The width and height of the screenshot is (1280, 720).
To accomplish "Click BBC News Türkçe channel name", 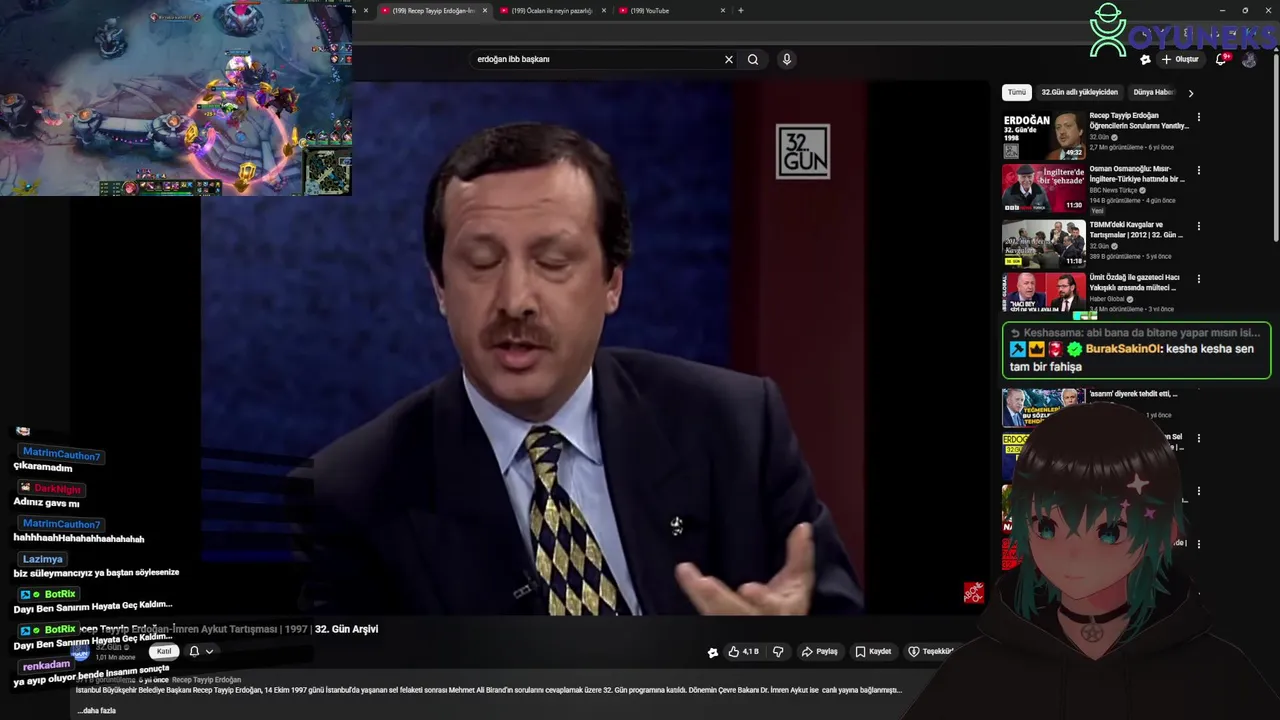I will (x=1113, y=190).
